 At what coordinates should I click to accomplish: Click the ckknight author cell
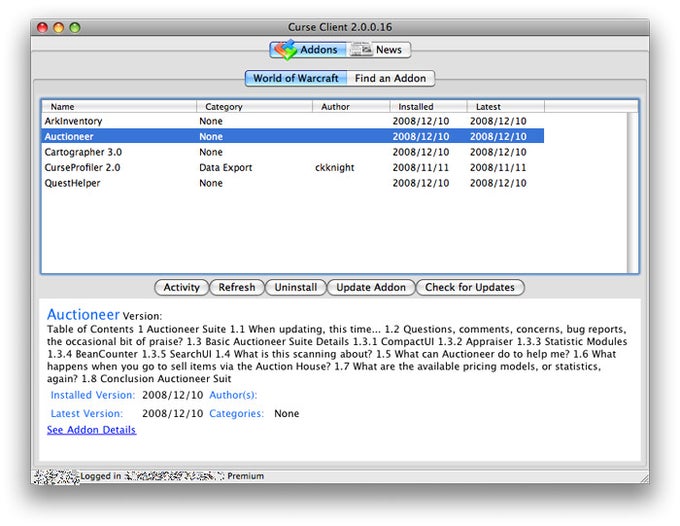[334, 167]
